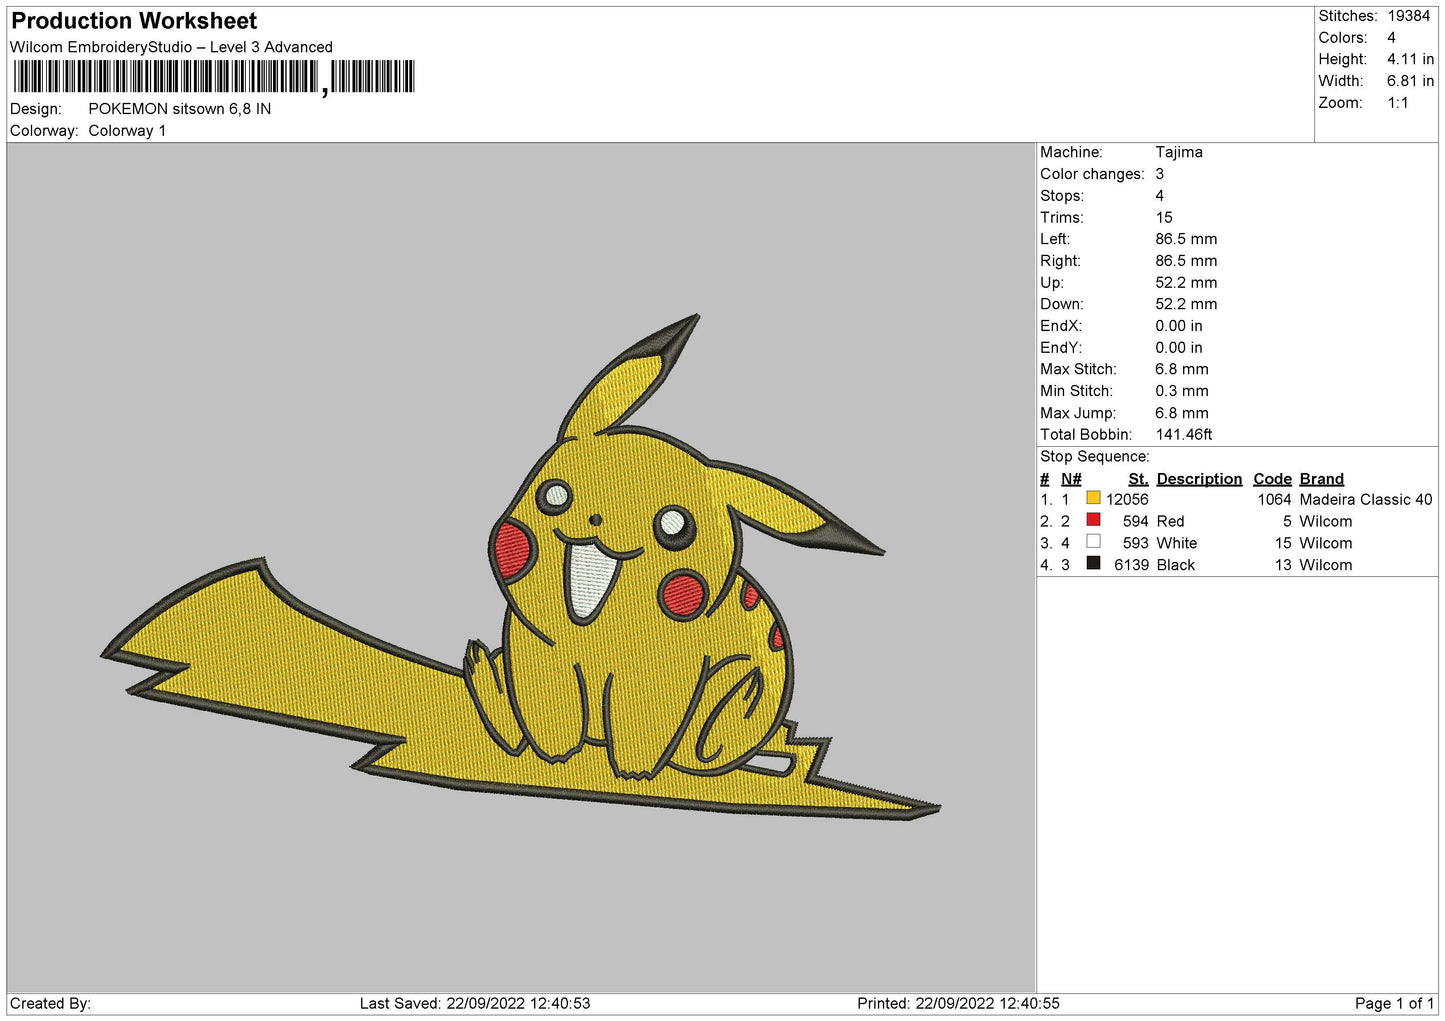Click the 'EndX:' label

(x=1060, y=326)
